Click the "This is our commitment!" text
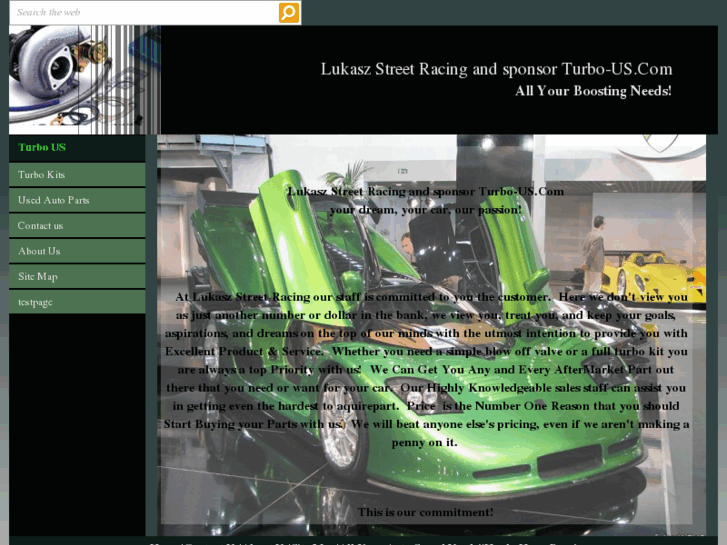 coord(425,512)
